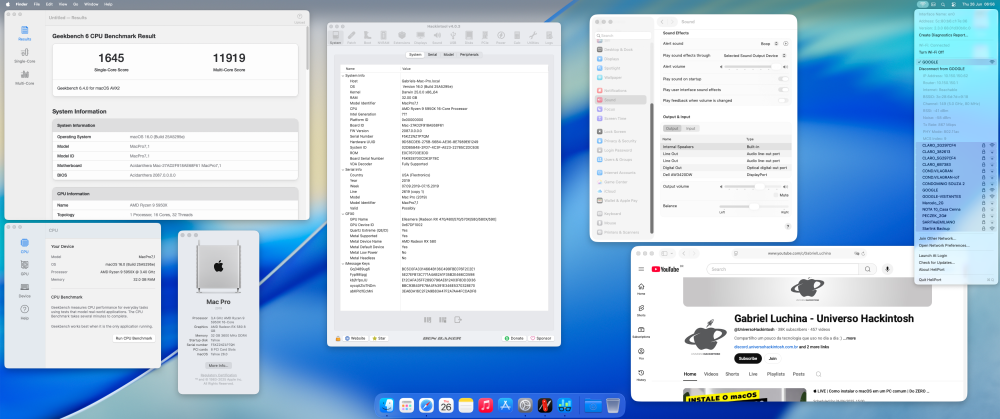Open Safari sidebar dropdown arrow

[671, 253]
